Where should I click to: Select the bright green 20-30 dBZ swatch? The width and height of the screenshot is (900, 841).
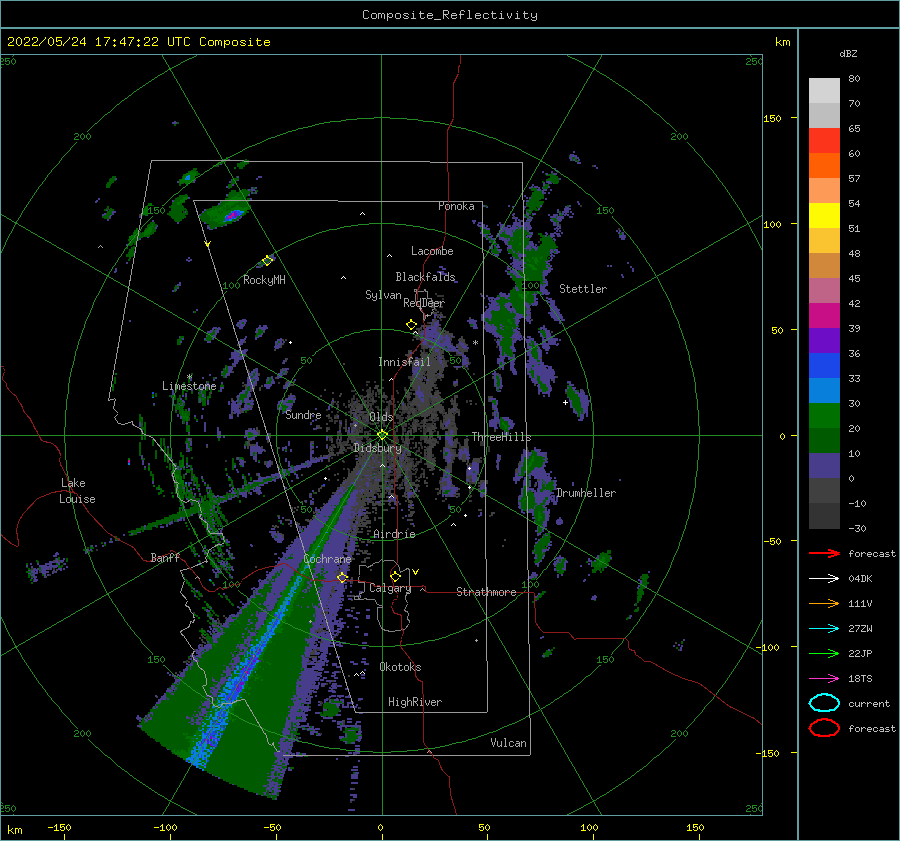coord(824,416)
